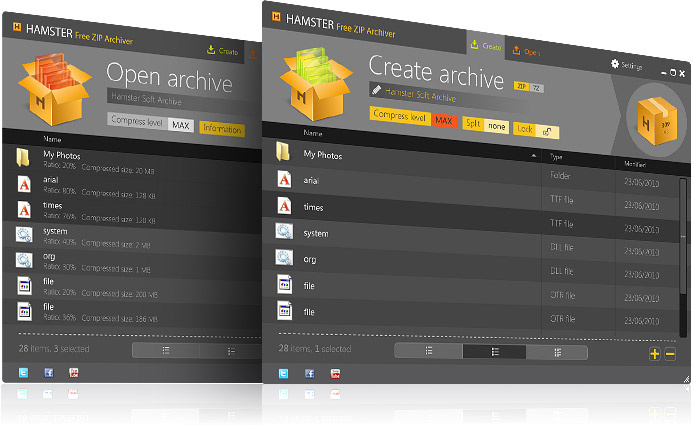Image resolution: width=694 pixels, height=425 pixels.
Task: Click 'Folder' type cell for My Photos
Action: (x=560, y=176)
